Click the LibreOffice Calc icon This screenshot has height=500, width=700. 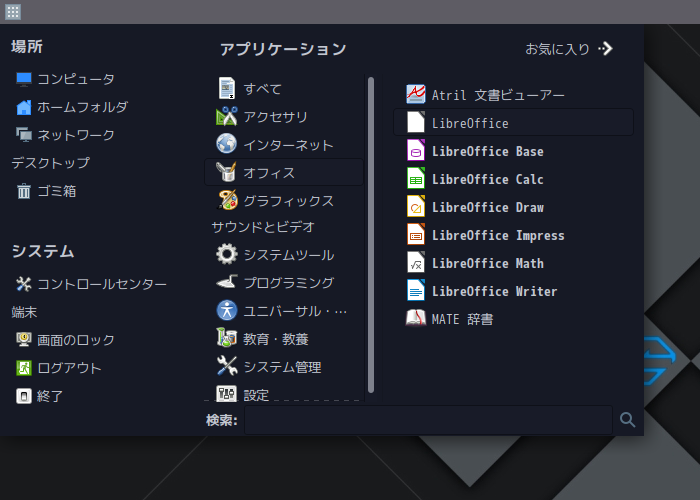(x=416, y=179)
